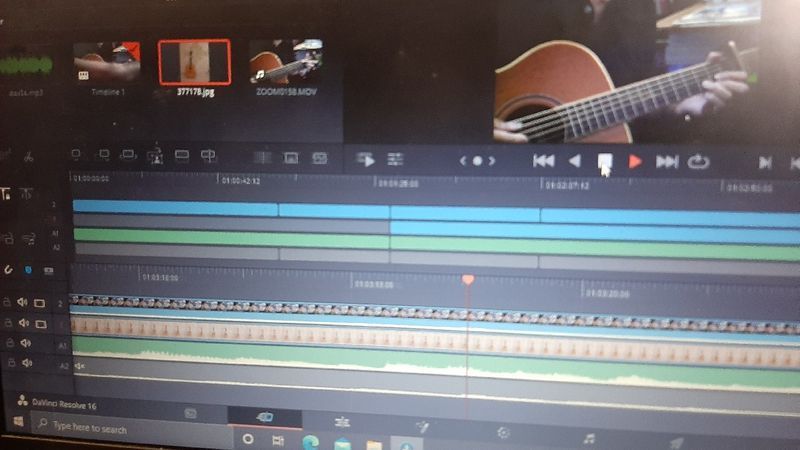Click the DaVinci Resolve 16 label
The image size is (800, 450).
(64, 405)
